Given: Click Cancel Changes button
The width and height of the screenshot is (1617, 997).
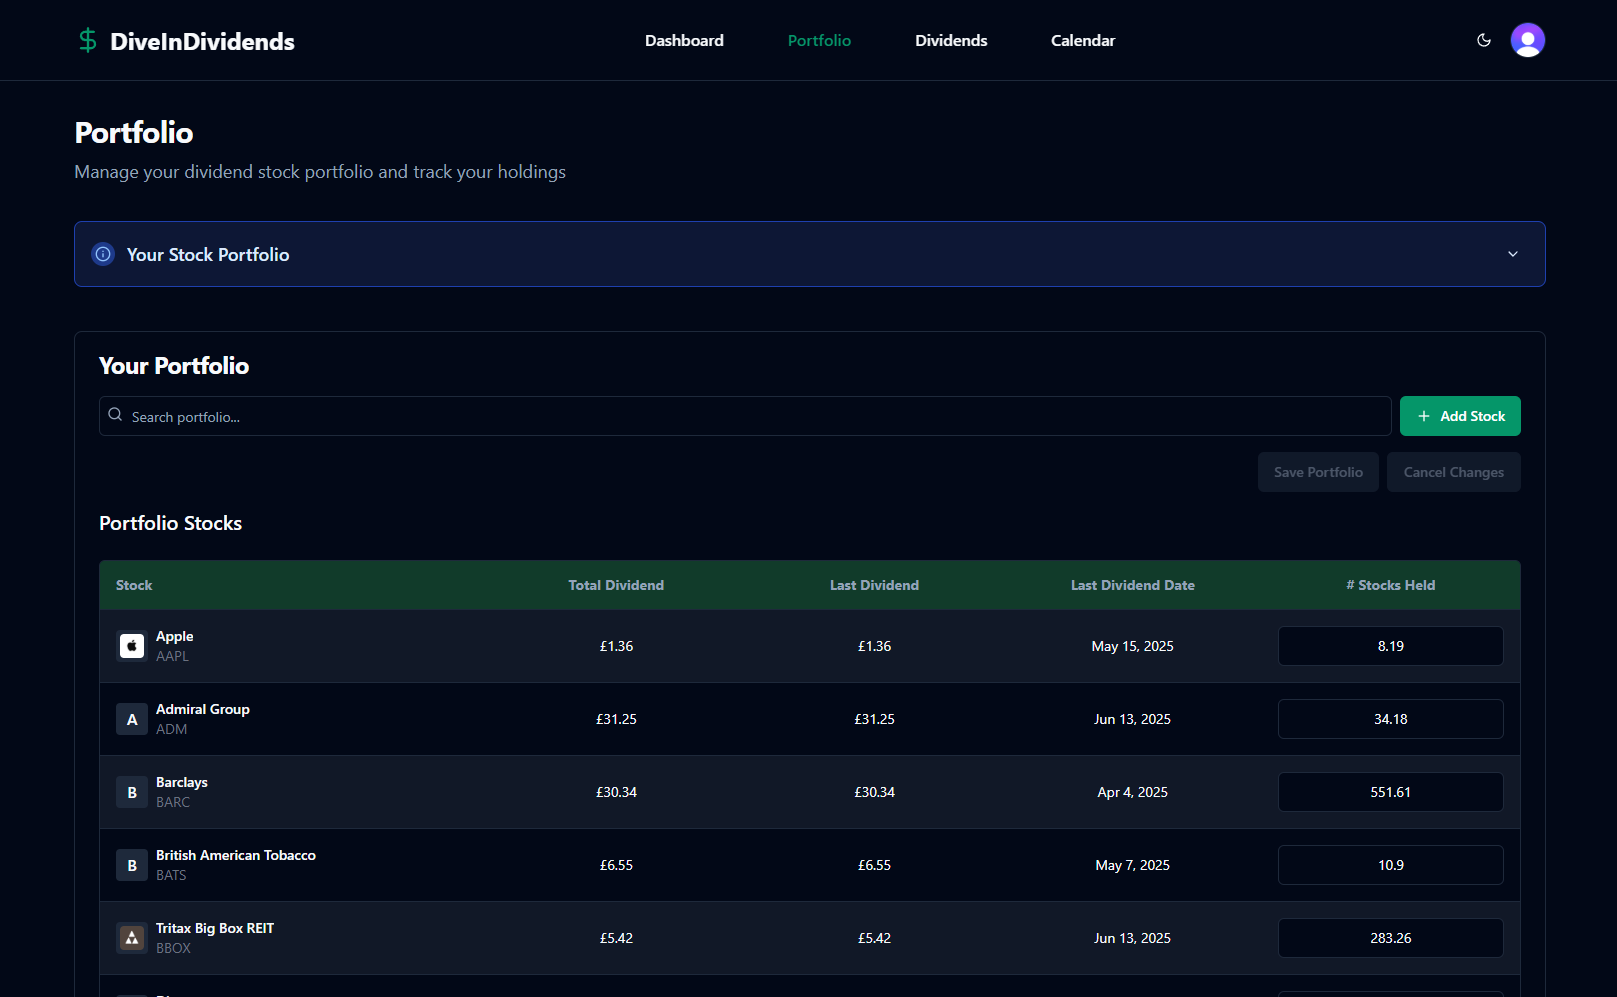Looking at the screenshot, I should pyautogui.click(x=1454, y=472).
